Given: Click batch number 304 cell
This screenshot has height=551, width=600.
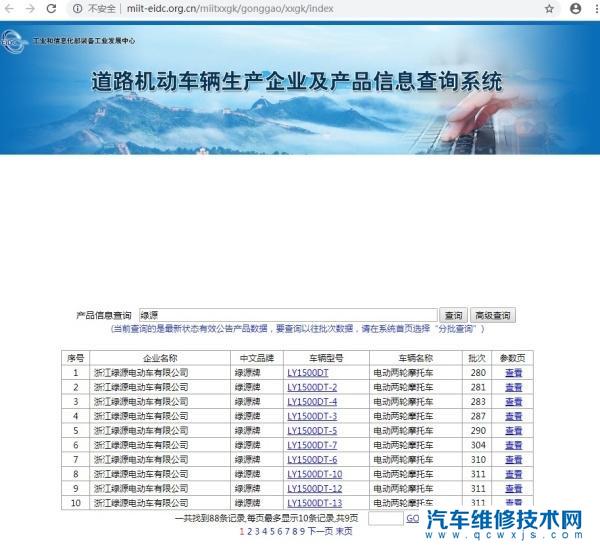Looking at the screenshot, I should pos(478,445).
